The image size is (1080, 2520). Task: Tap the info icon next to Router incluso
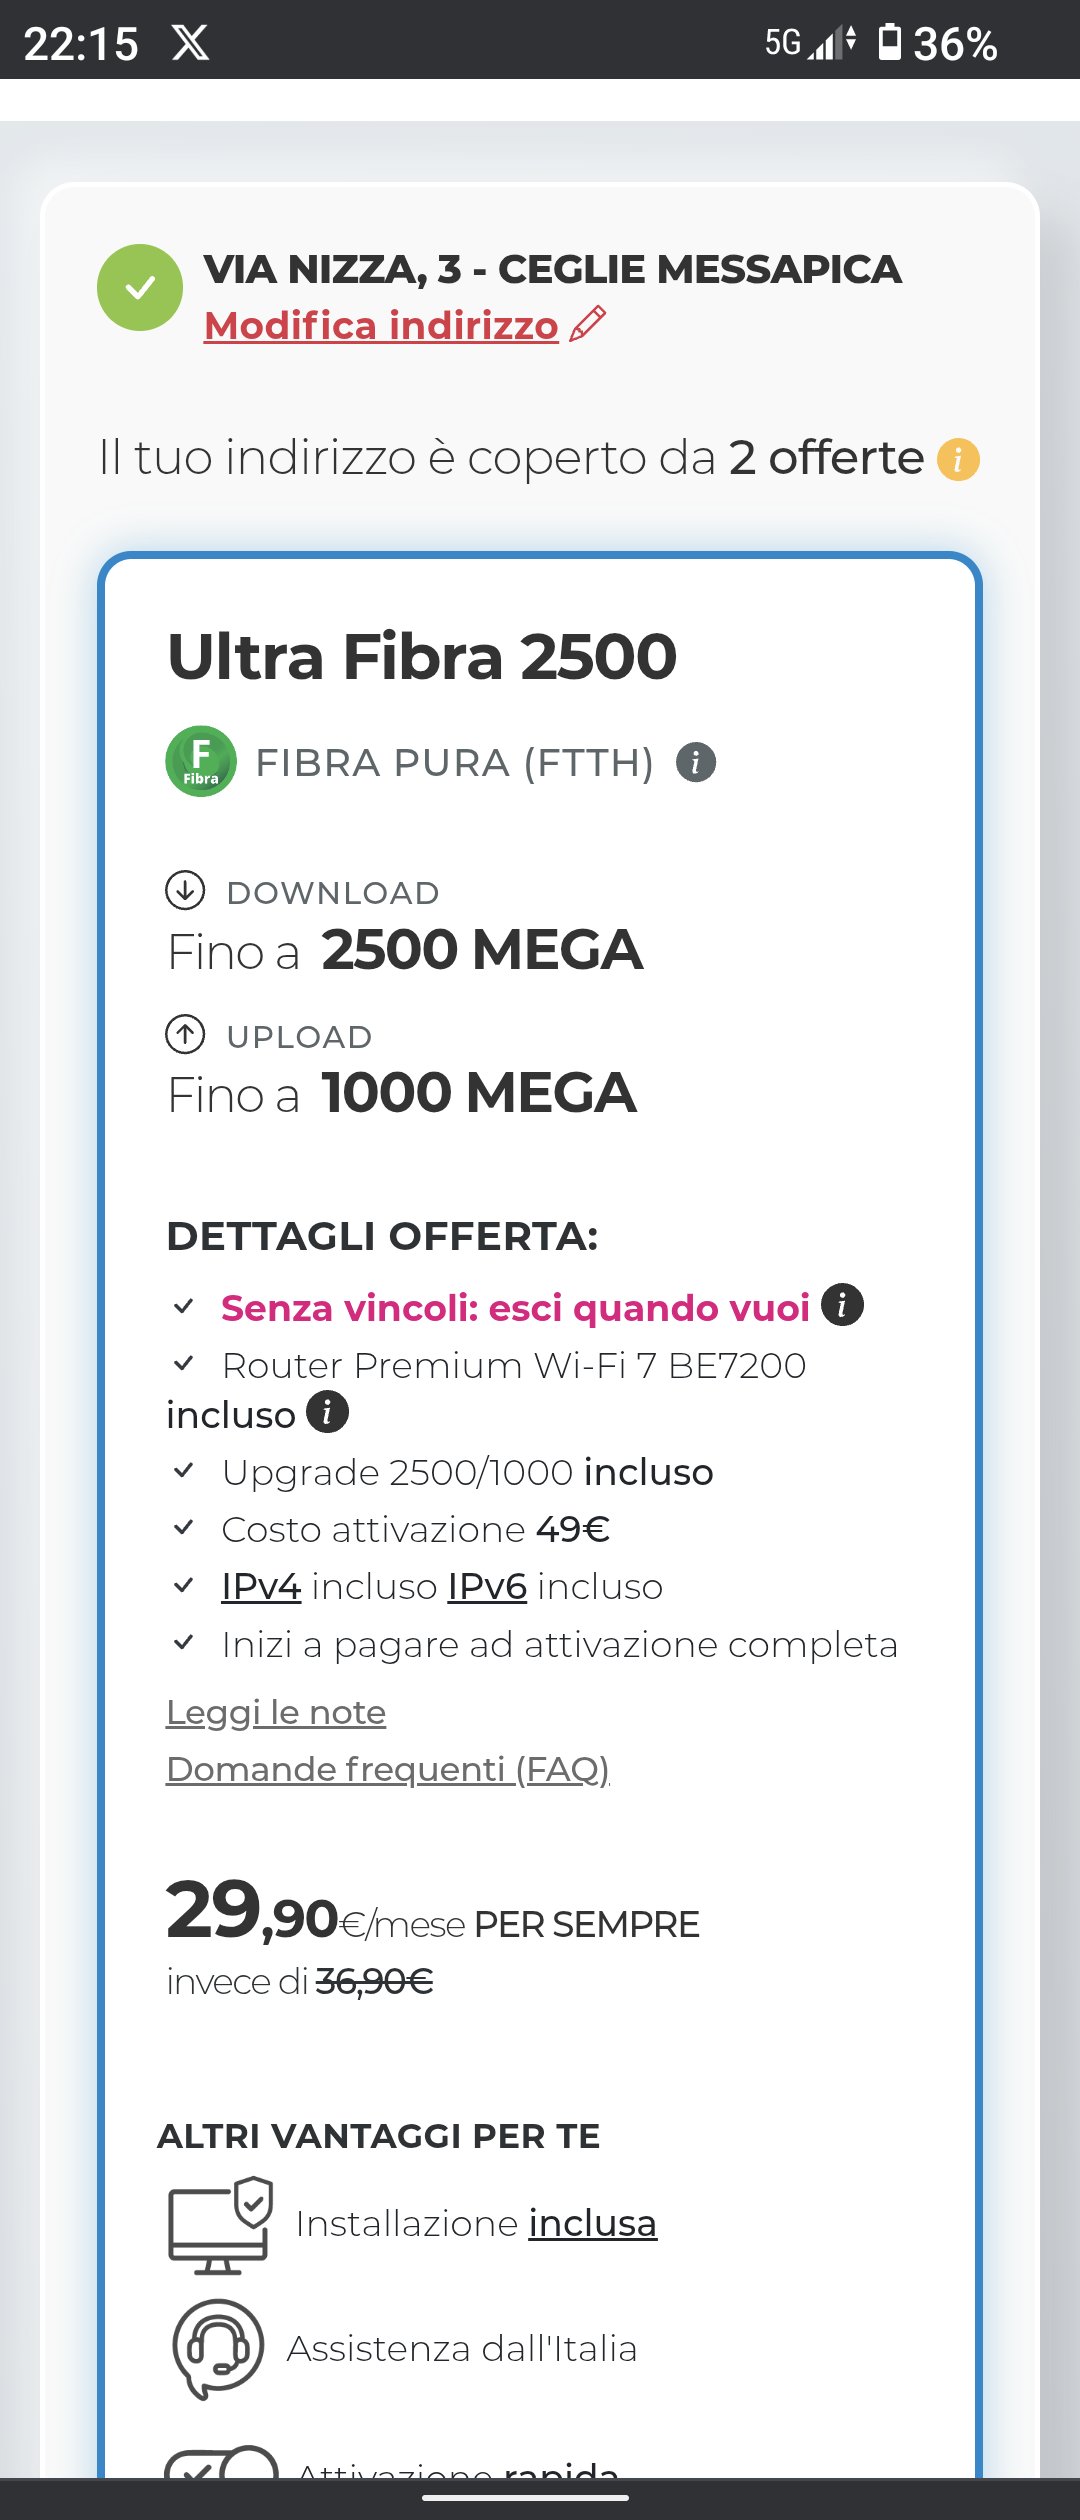pos(327,1412)
